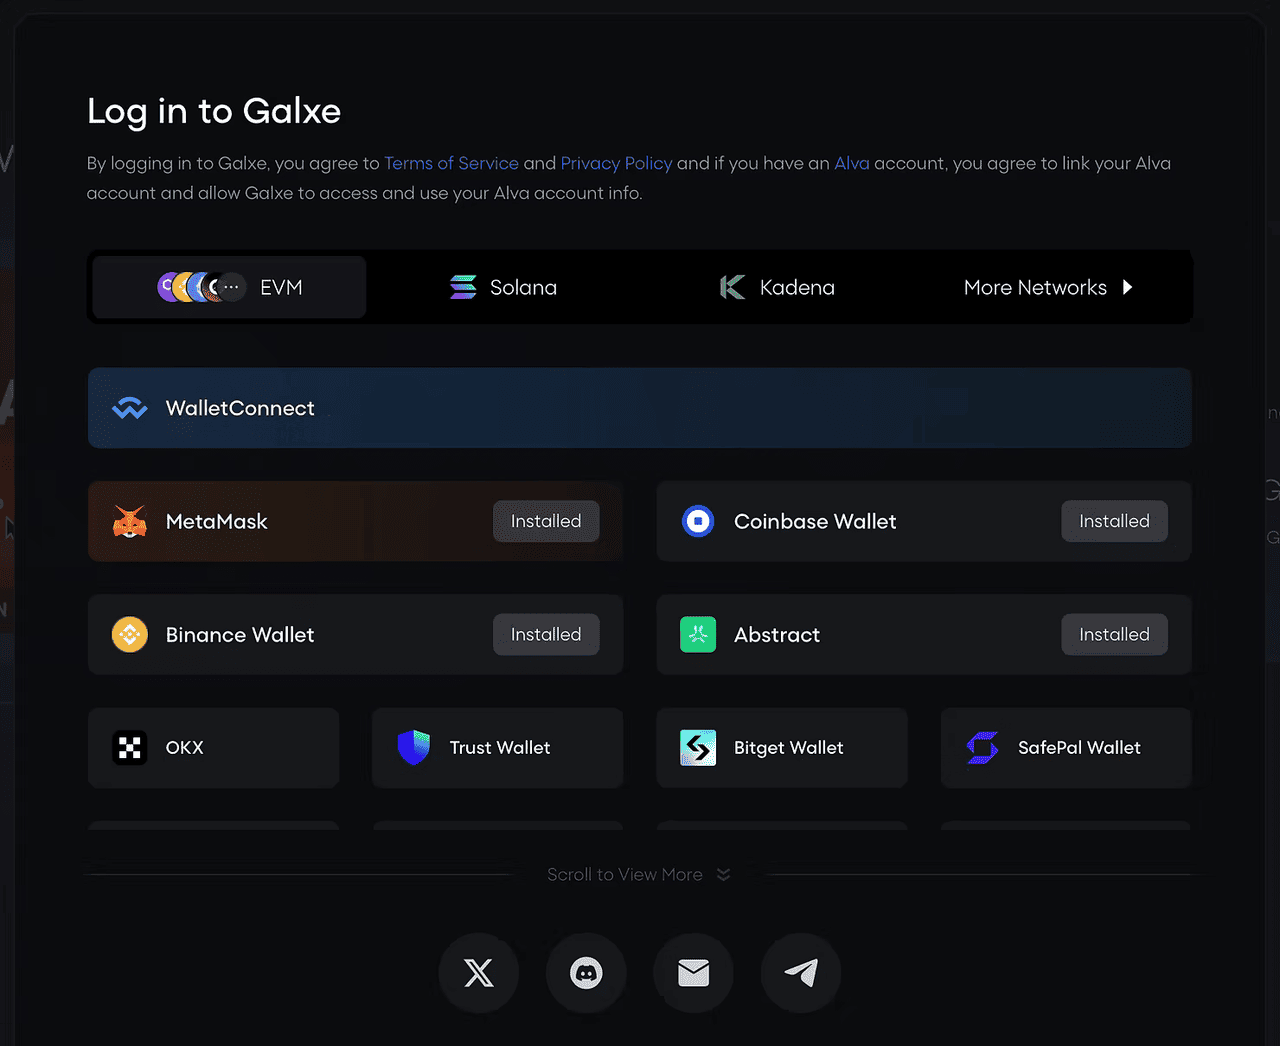Click the Coinbase Wallet blue circle icon
The width and height of the screenshot is (1280, 1046).
(x=698, y=521)
